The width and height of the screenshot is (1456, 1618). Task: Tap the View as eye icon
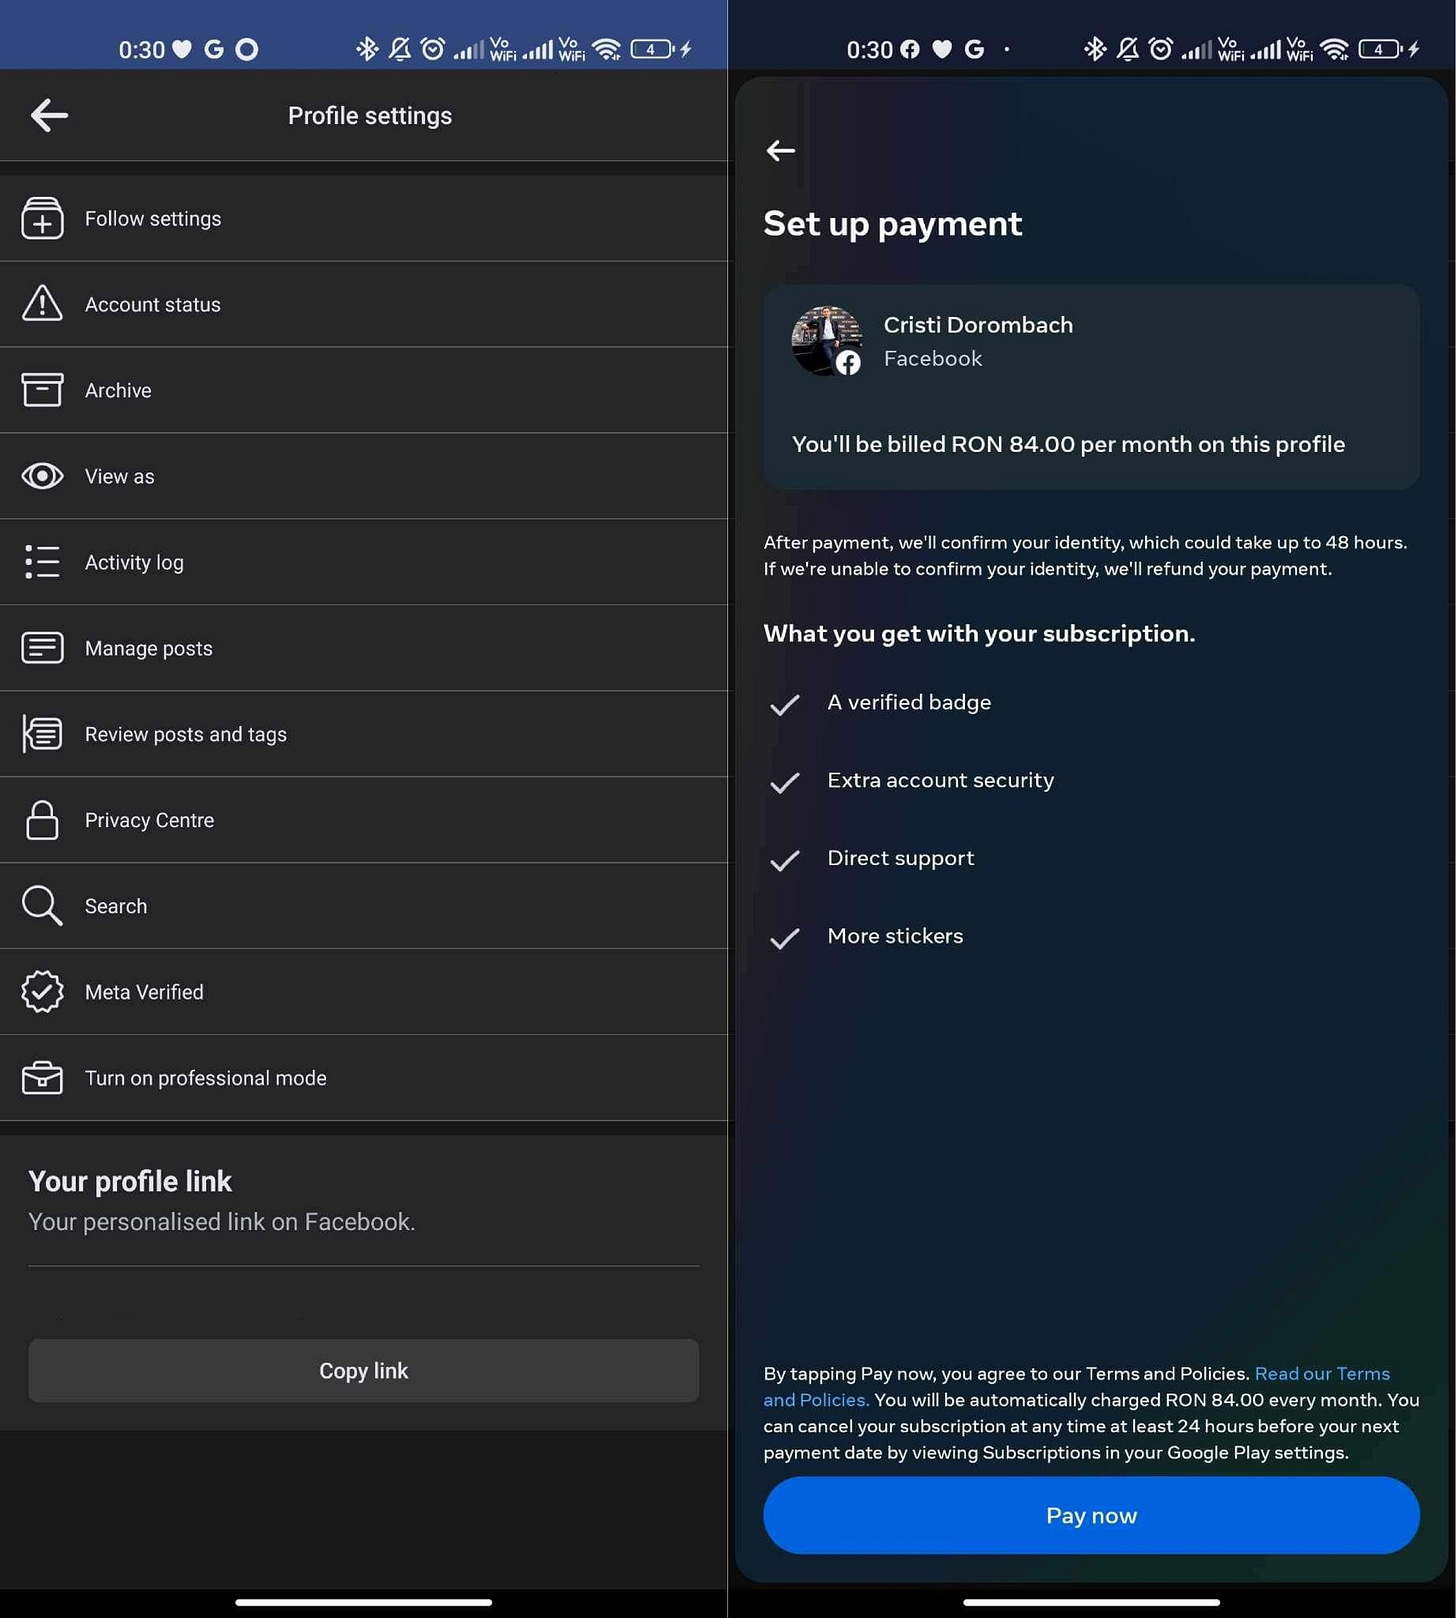pos(42,476)
